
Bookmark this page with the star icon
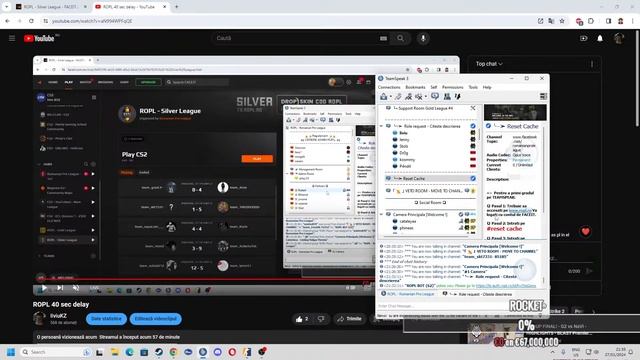click(x=562, y=21)
